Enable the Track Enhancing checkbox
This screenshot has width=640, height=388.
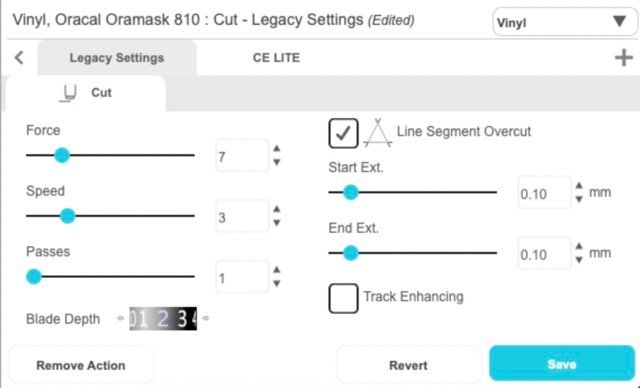click(343, 298)
